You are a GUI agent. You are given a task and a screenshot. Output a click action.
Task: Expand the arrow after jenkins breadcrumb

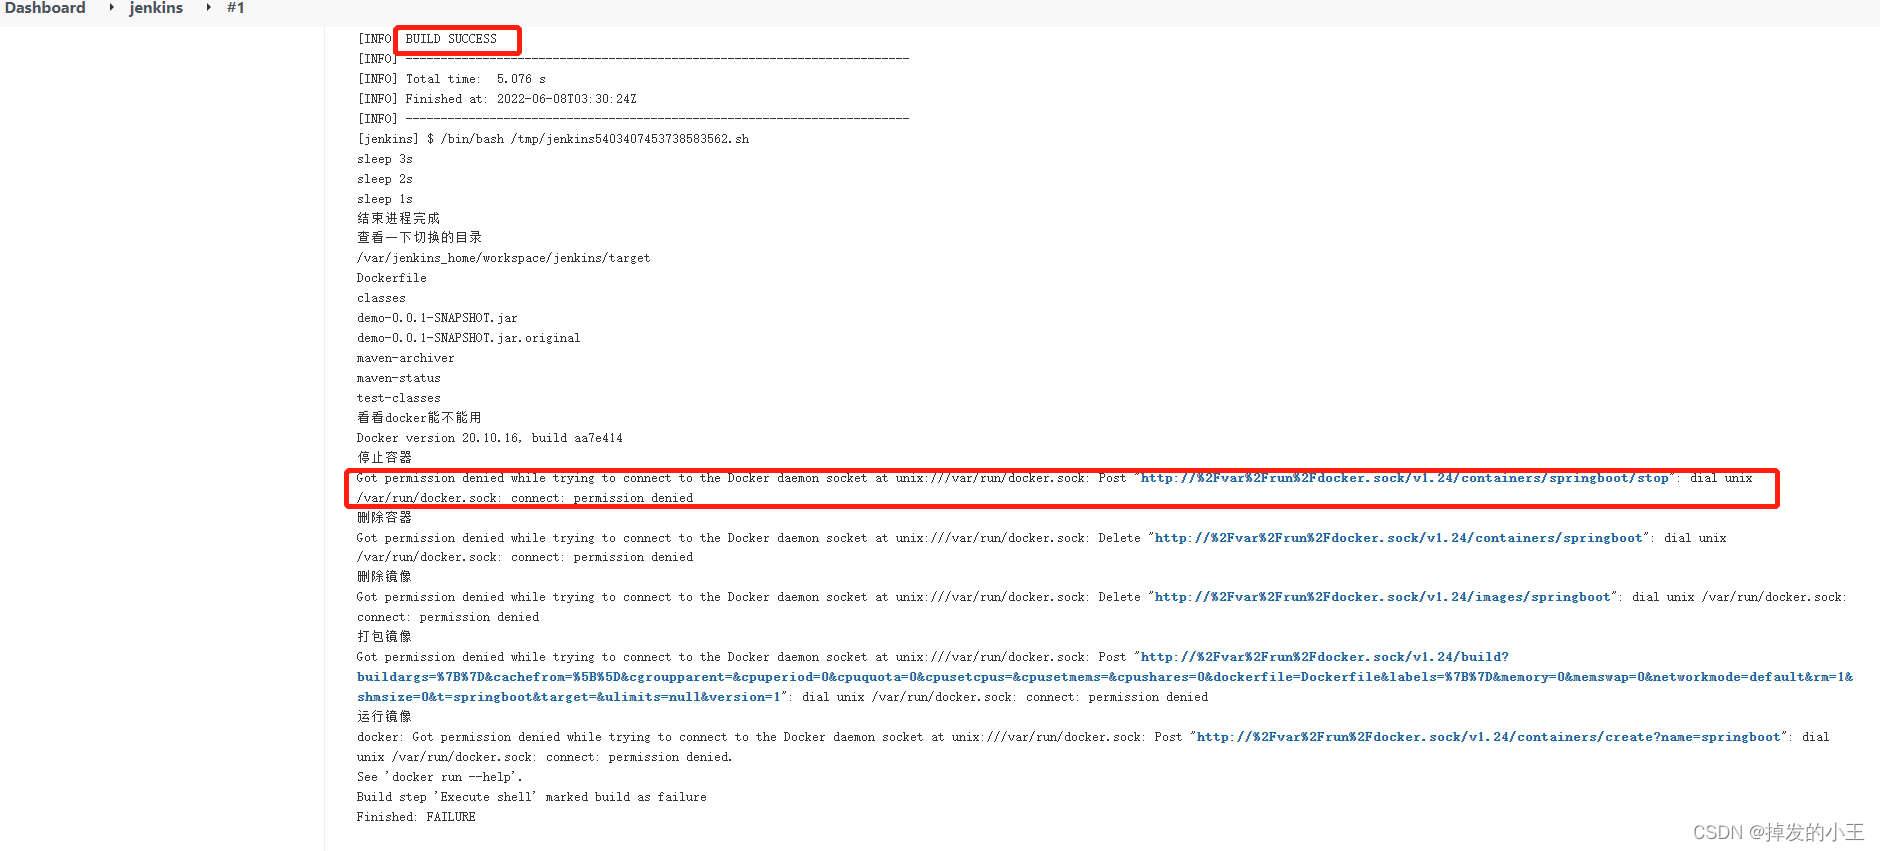coord(208,8)
